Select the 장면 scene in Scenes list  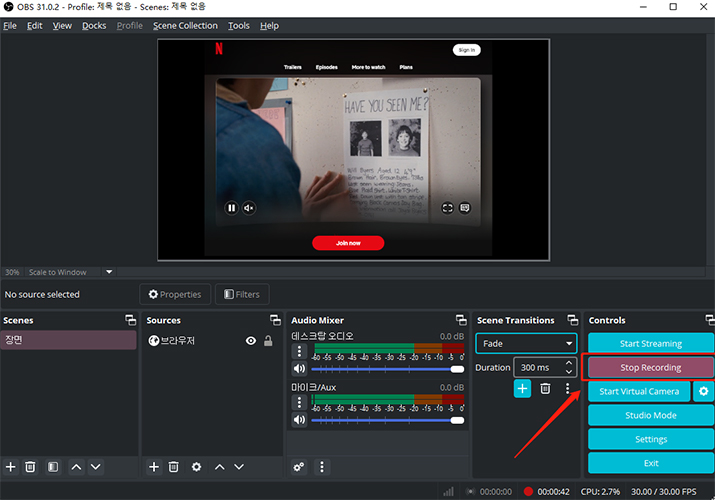click(68, 340)
